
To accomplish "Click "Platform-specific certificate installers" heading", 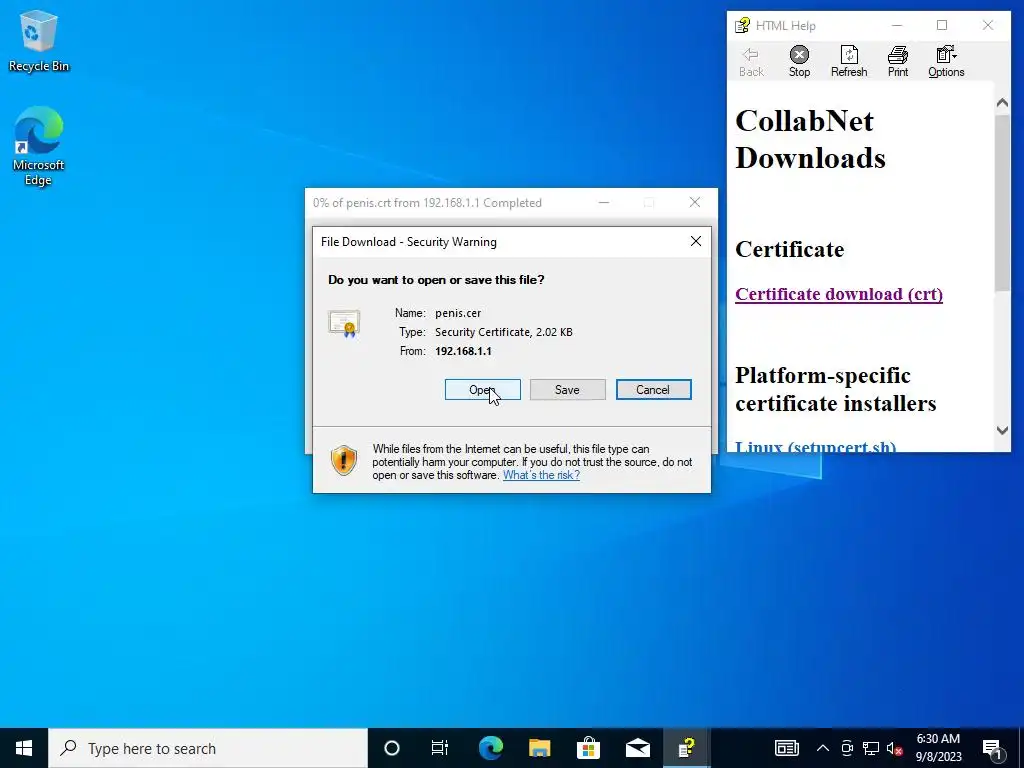I will pos(836,389).
